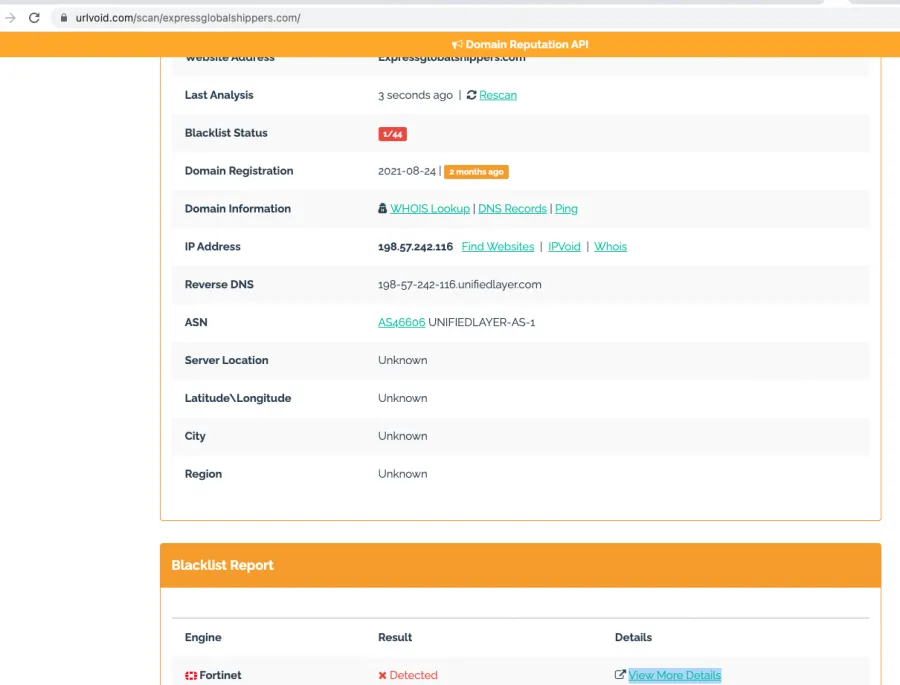The width and height of the screenshot is (900, 685).
Task: Click the WHOIS Lookup lock icon
Action: 382,208
